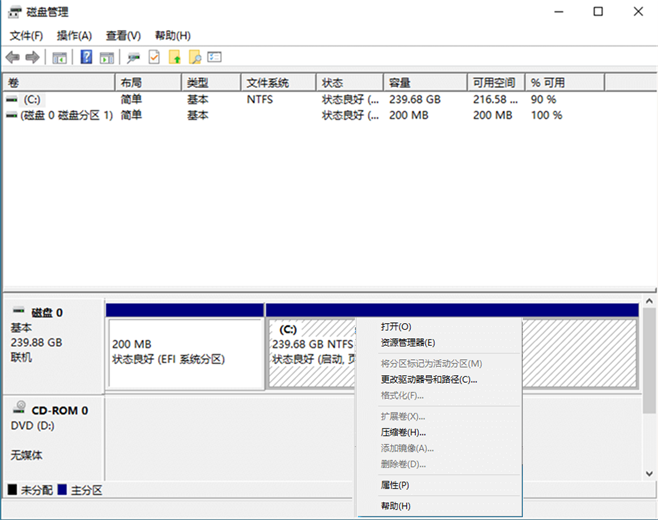Click the folder with magnifier icon
The image size is (658, 520).
click(194, 58)
